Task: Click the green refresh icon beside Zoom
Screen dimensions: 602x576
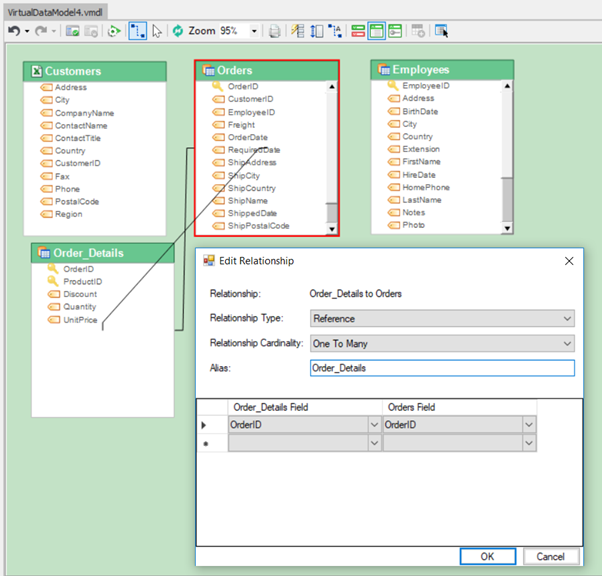Action: coord(177,31)
